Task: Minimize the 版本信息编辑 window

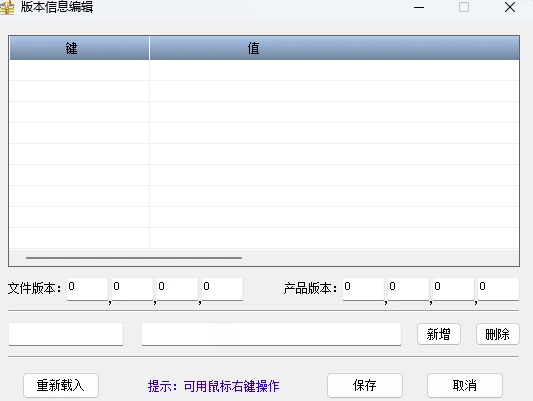Action: coord(419,7)
